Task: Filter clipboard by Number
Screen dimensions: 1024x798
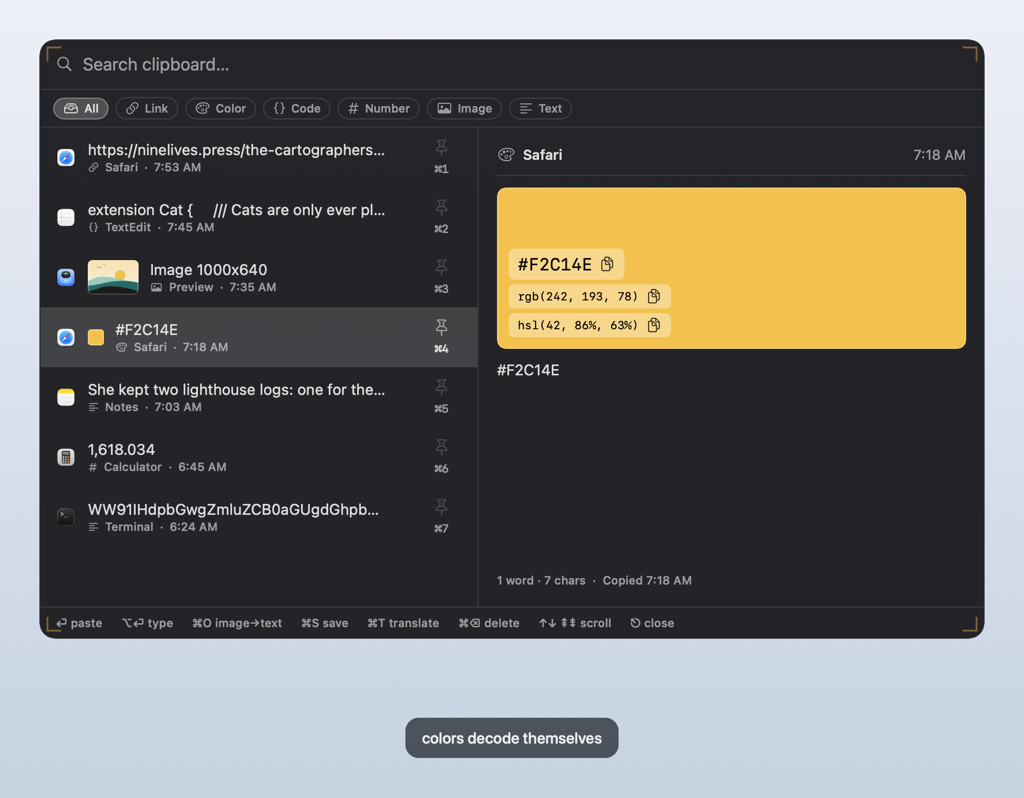Action: pyautogui.click(x=379, y=108)
